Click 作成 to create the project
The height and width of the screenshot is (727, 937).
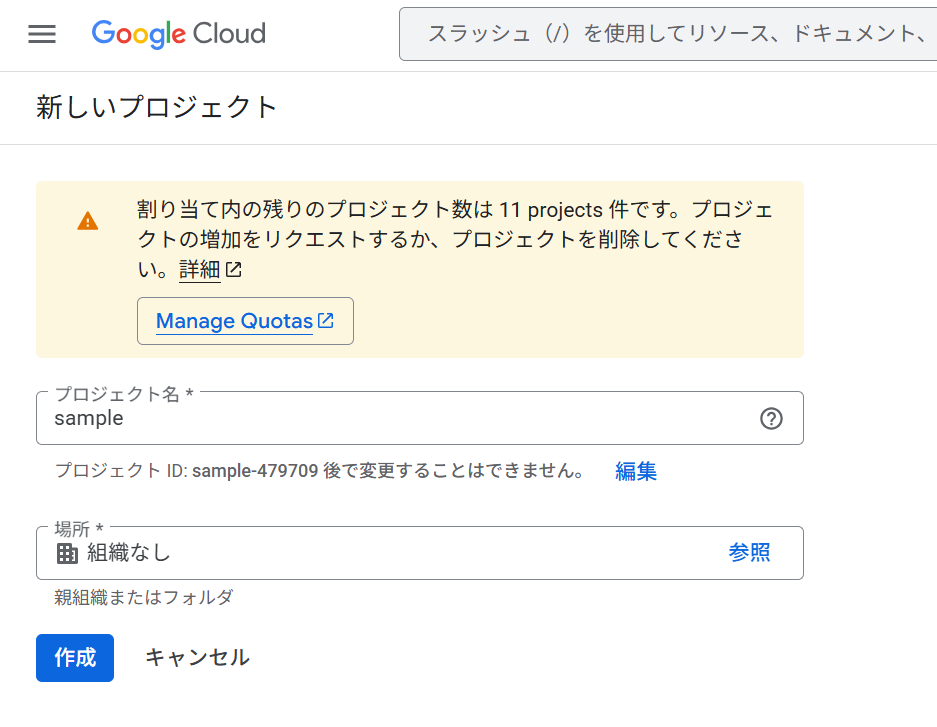[74, 658]
